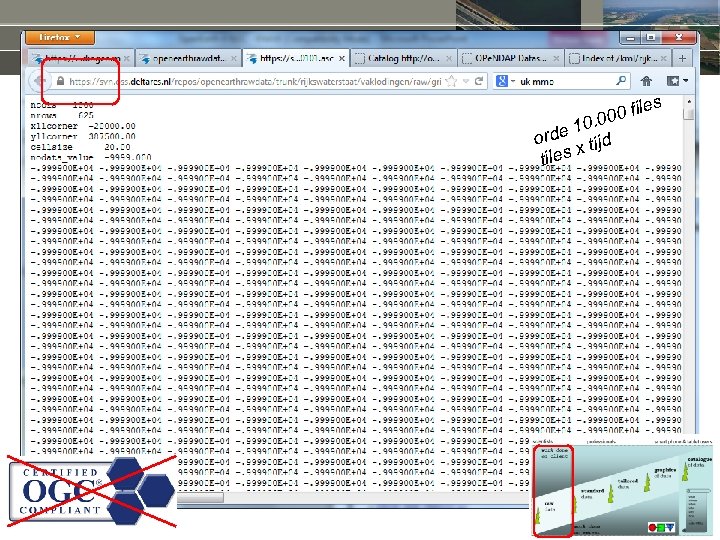Open the Firefox application menu button
The width and height of the screenshot is (720, 540).
[60, 37]
